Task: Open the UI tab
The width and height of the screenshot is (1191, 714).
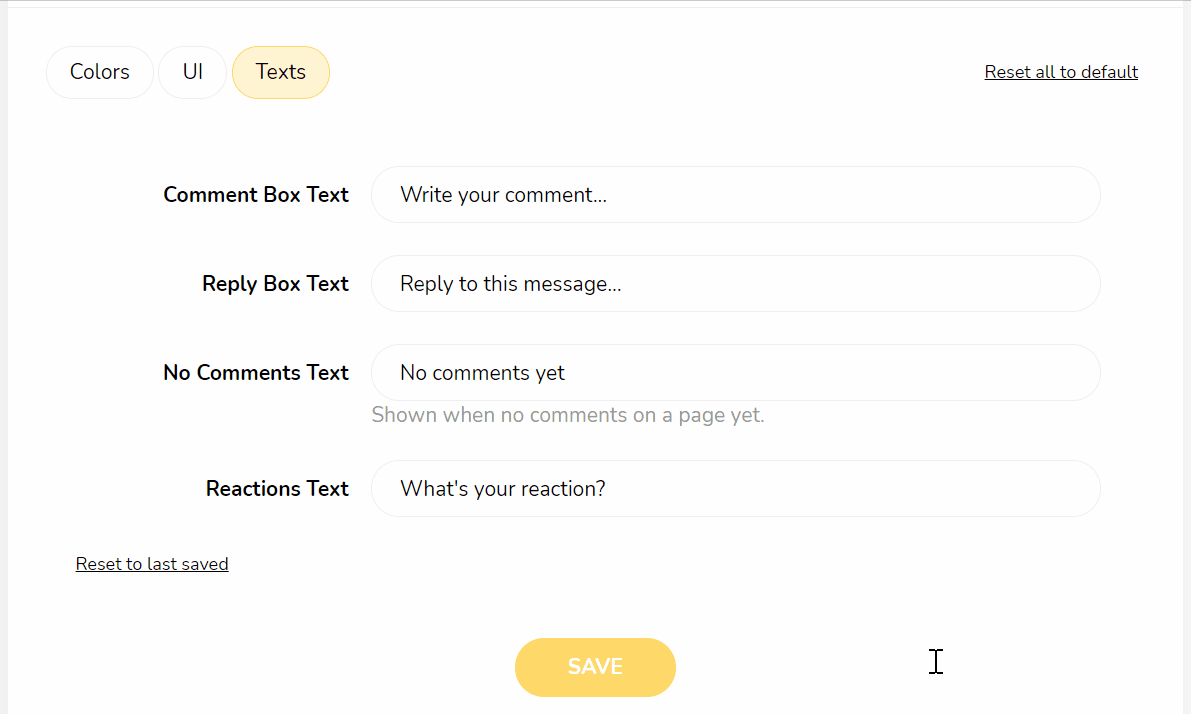Action: (192, 72)
